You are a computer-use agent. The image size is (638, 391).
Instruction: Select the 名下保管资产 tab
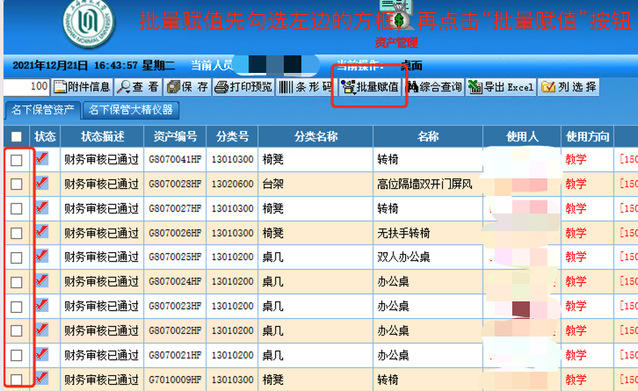(42, 110)
